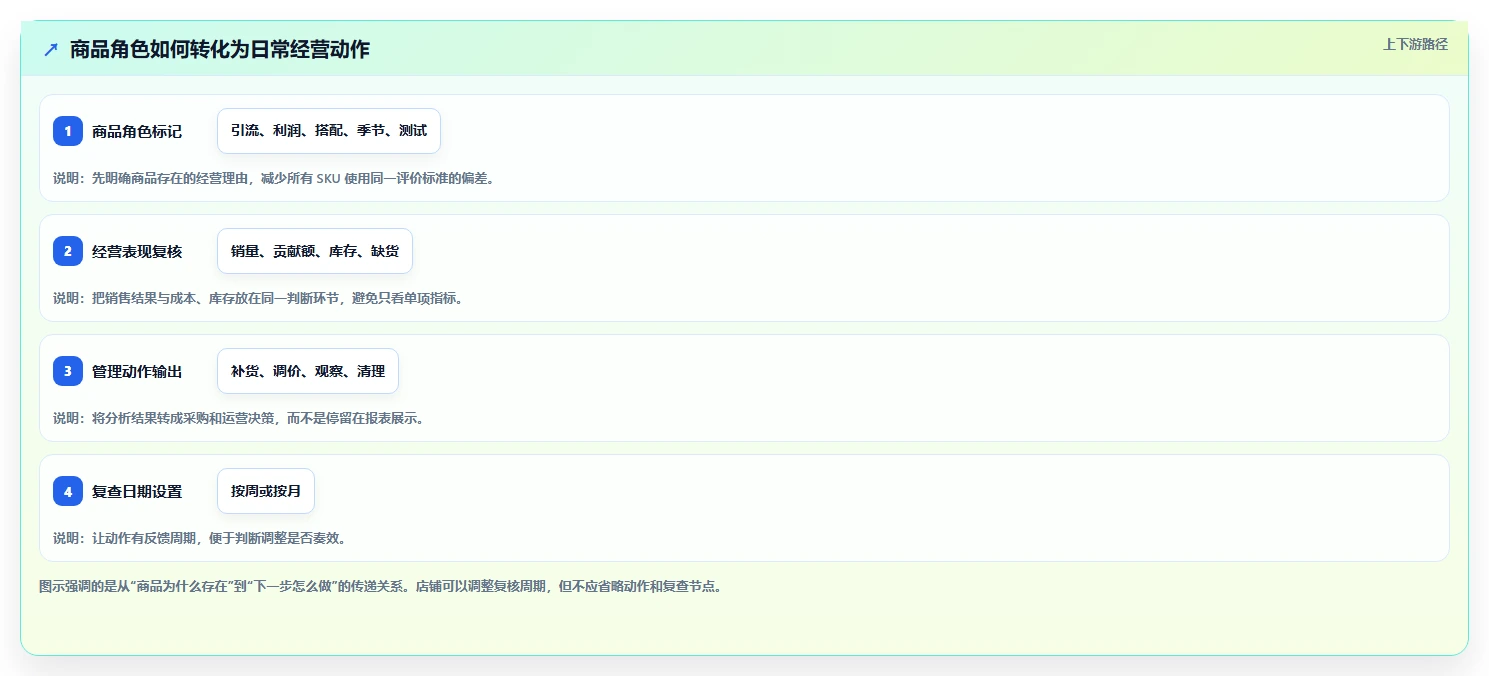
Task: Click the 管理动作输出 step title
Action: coord(137,372)
